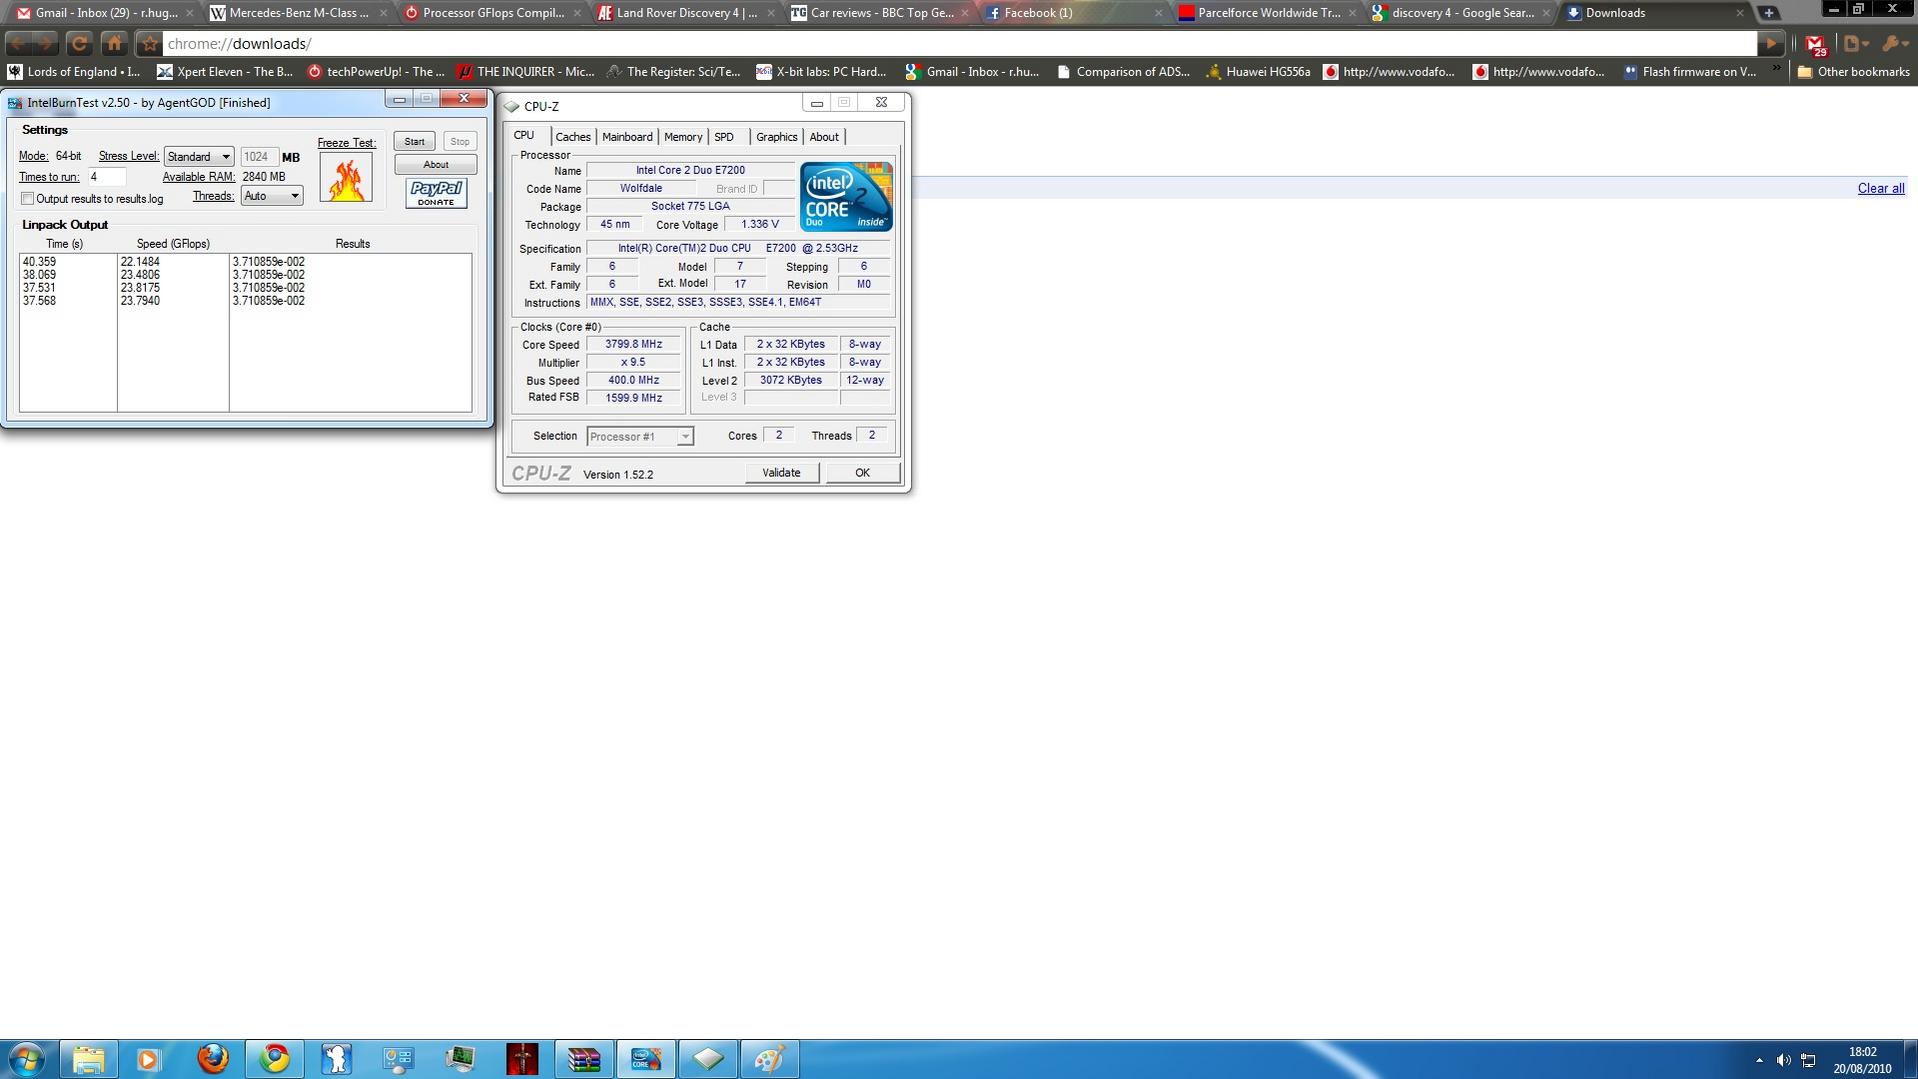
Task: Click the Validate button in CPU-Z
Action: [x=782, y=473]
